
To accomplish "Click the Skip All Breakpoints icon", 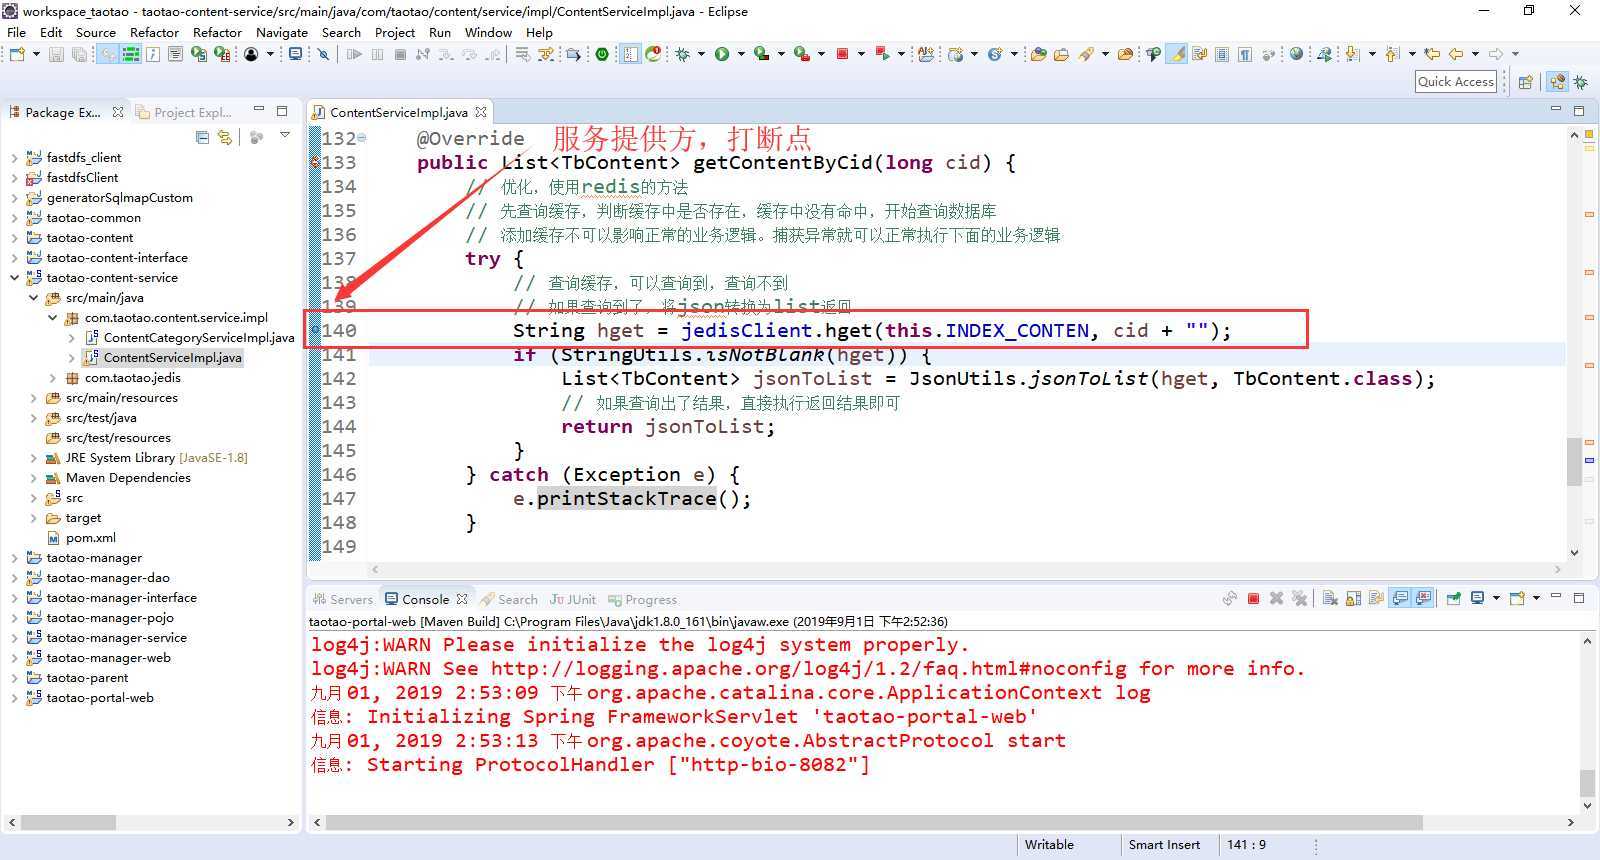I will pyautogui.click(x=323, y=54).
